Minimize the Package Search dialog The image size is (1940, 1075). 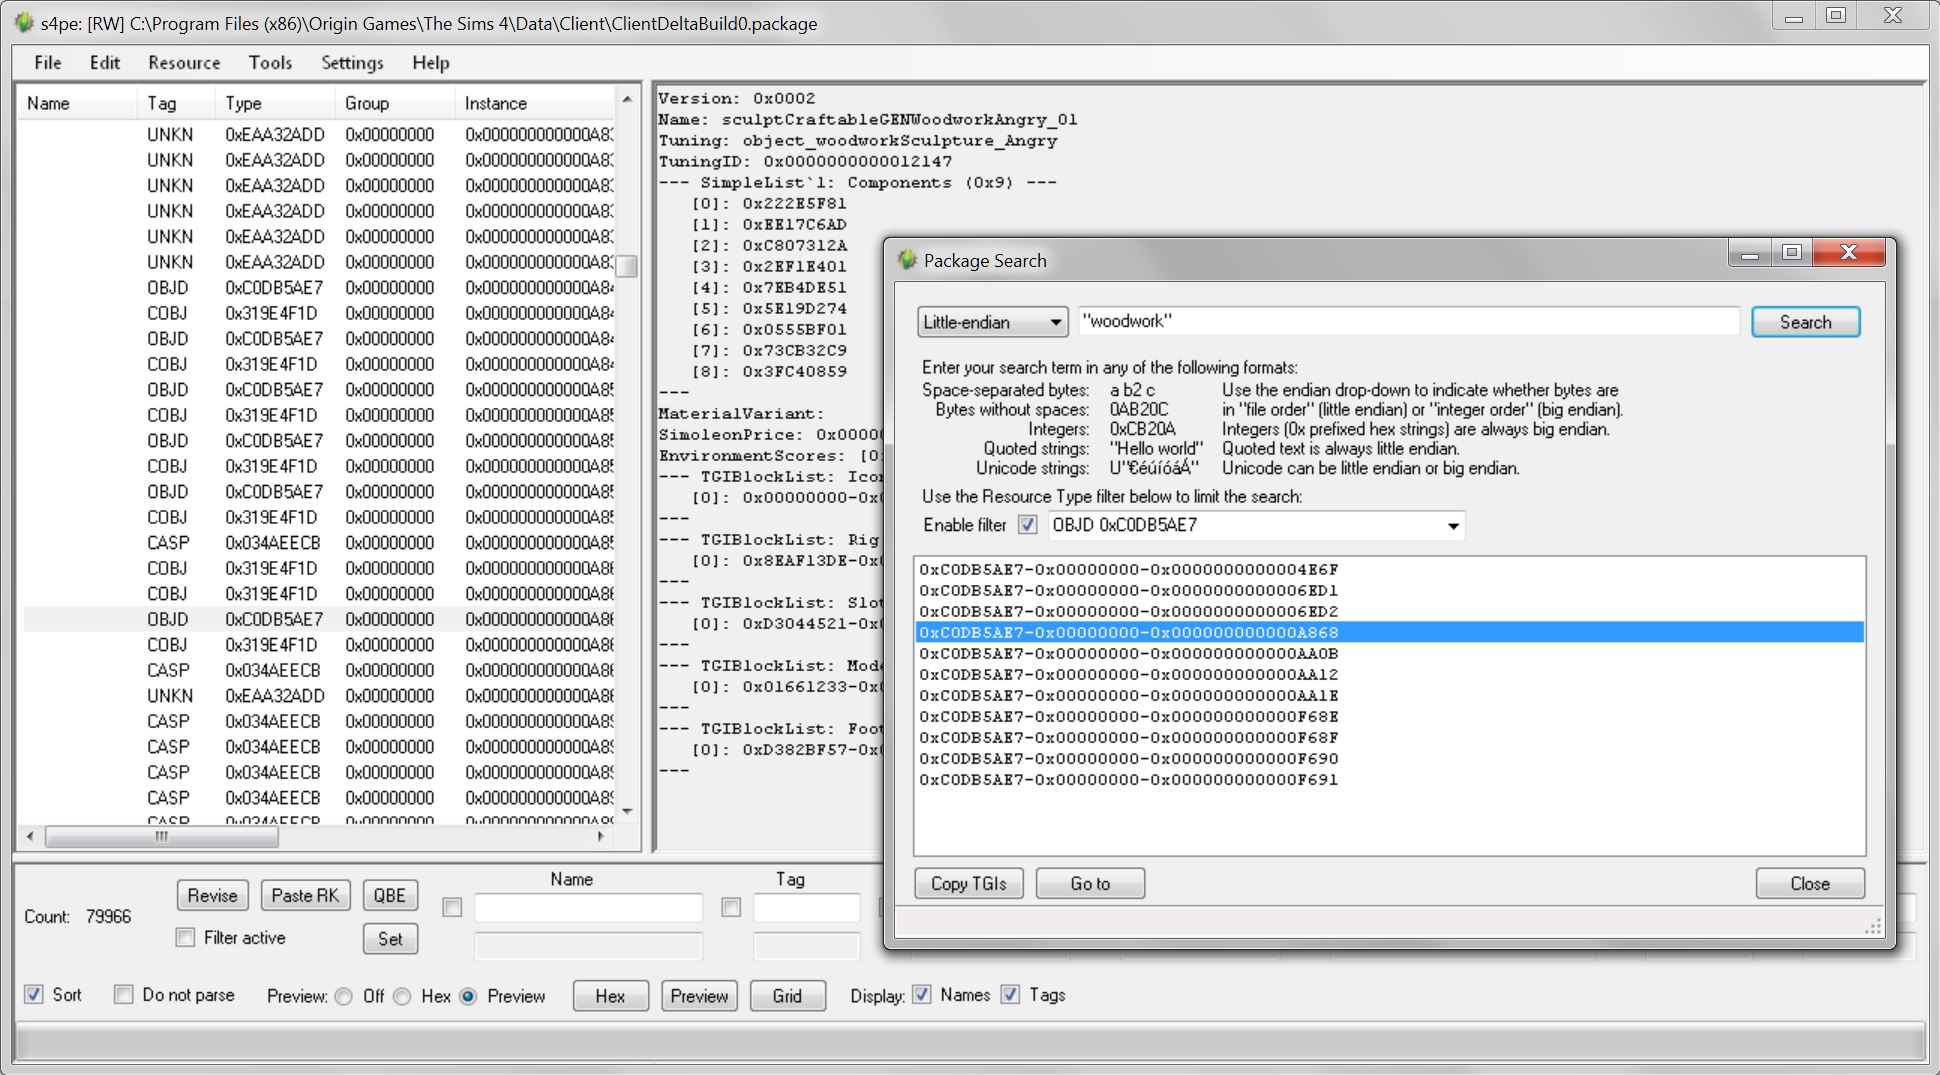point(1750,254)
